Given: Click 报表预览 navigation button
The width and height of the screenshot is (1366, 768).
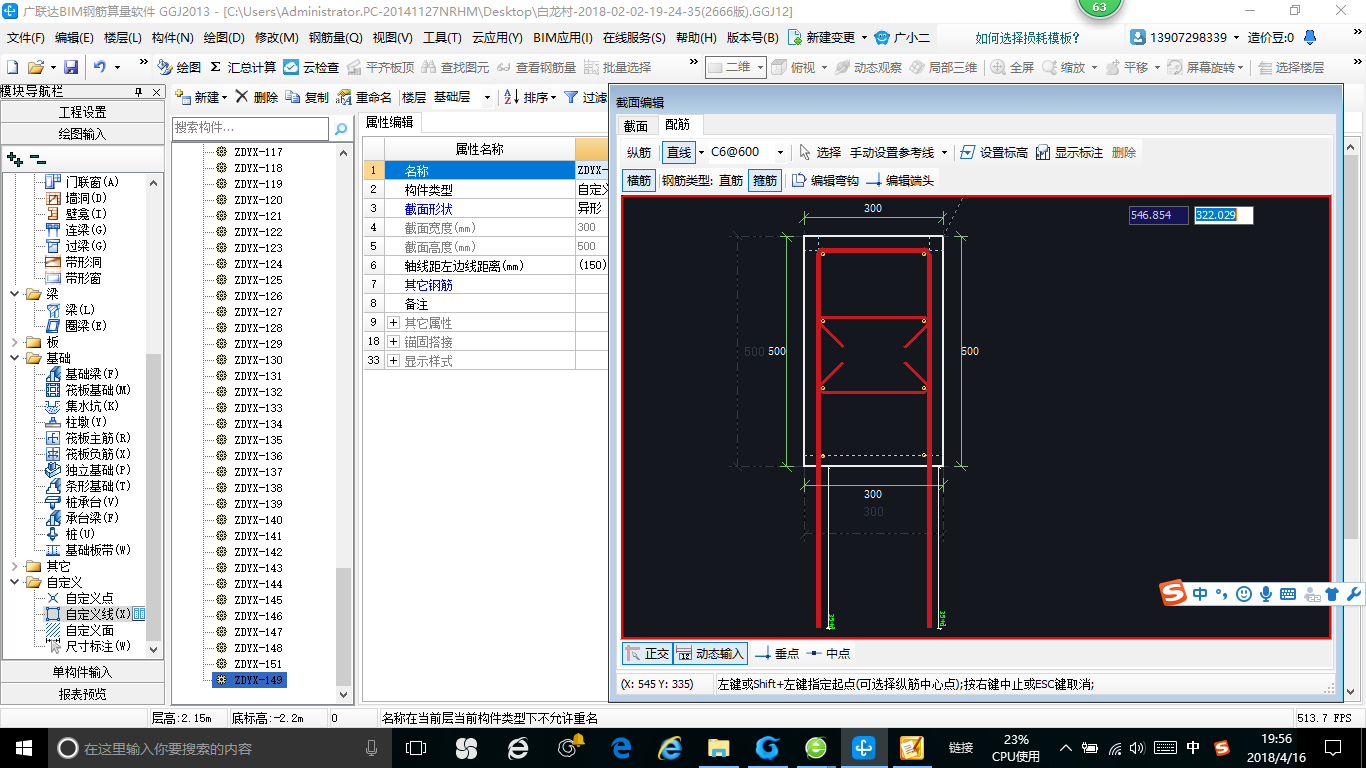Looking at the screenshot, I should [x=82, y=694].
